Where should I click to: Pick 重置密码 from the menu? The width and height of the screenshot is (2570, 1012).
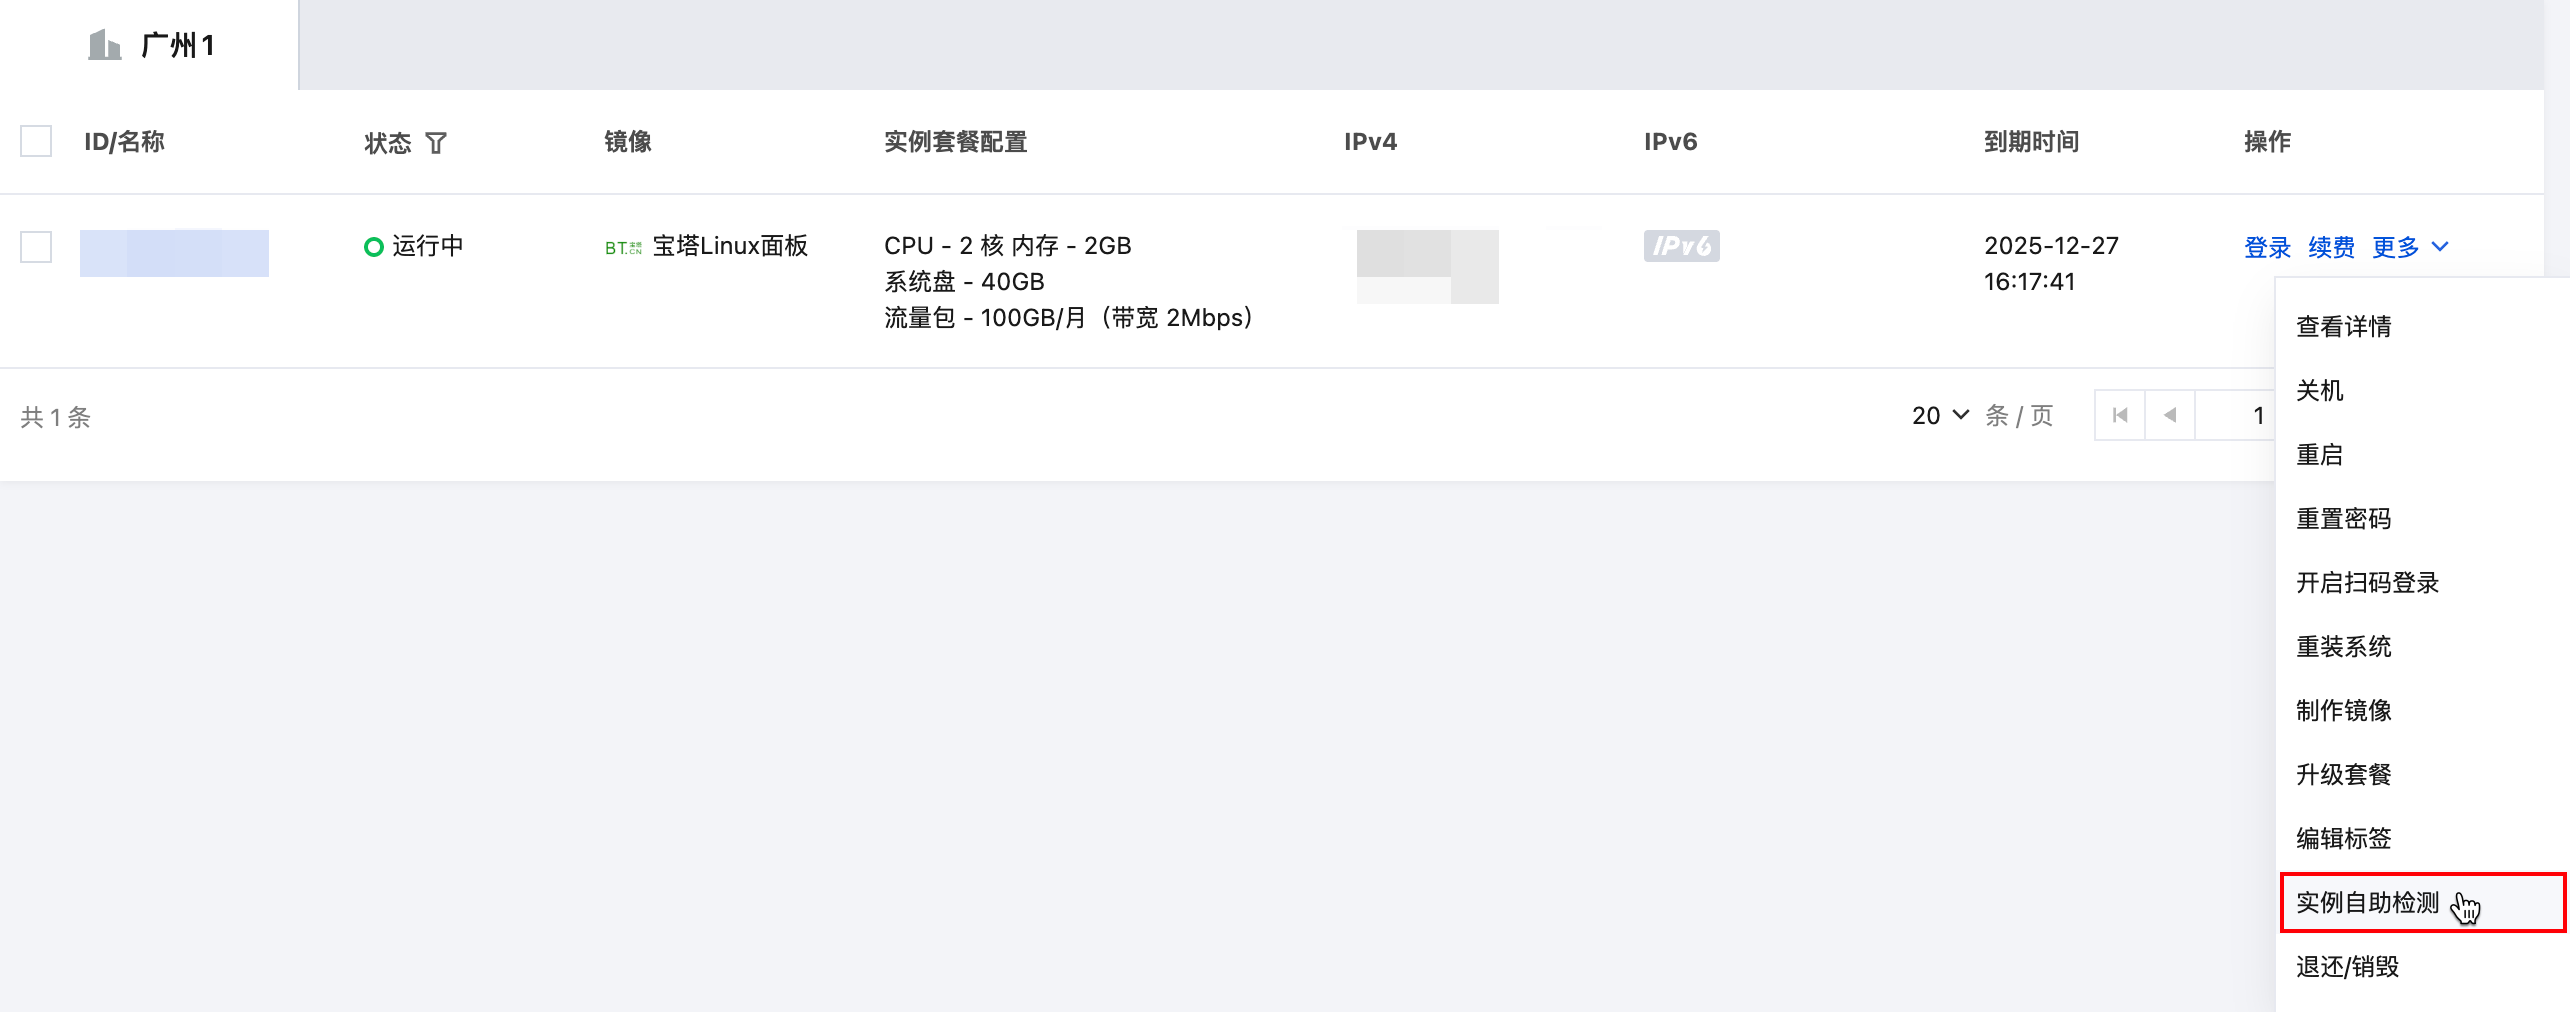coord(2343,519)
